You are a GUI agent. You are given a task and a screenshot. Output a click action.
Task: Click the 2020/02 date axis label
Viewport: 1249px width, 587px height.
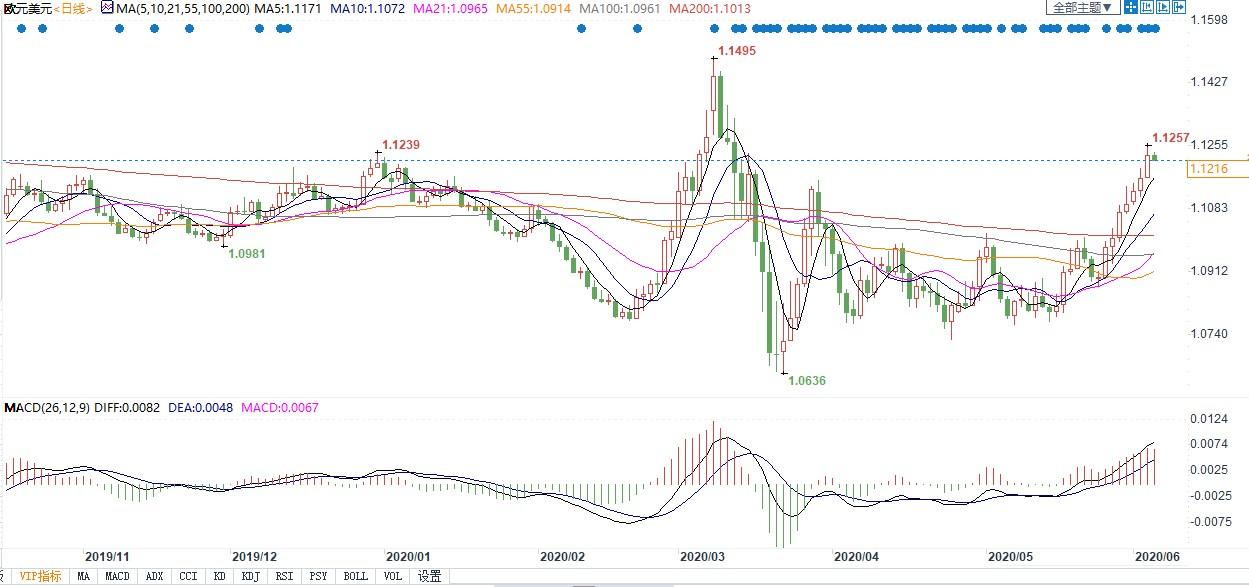(562, 555)
